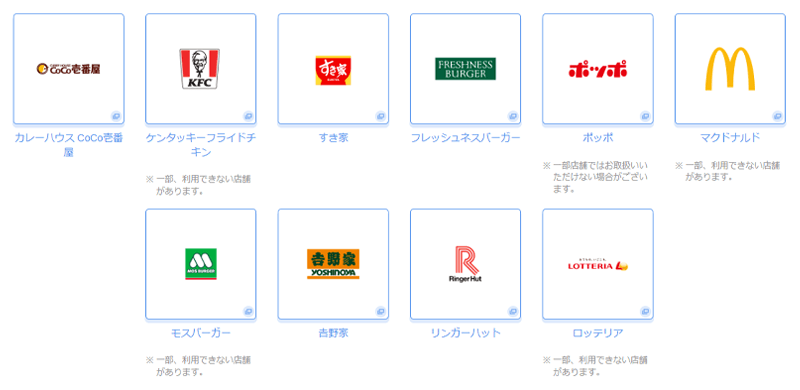Click the note under マクドナルド
800x390 pixels.
(x=728, y=171)
